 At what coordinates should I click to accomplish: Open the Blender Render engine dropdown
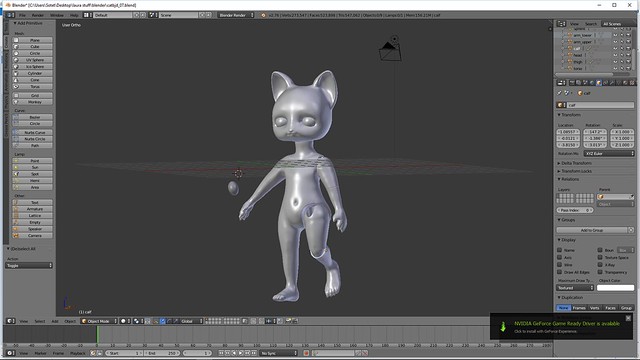(236, 15)
